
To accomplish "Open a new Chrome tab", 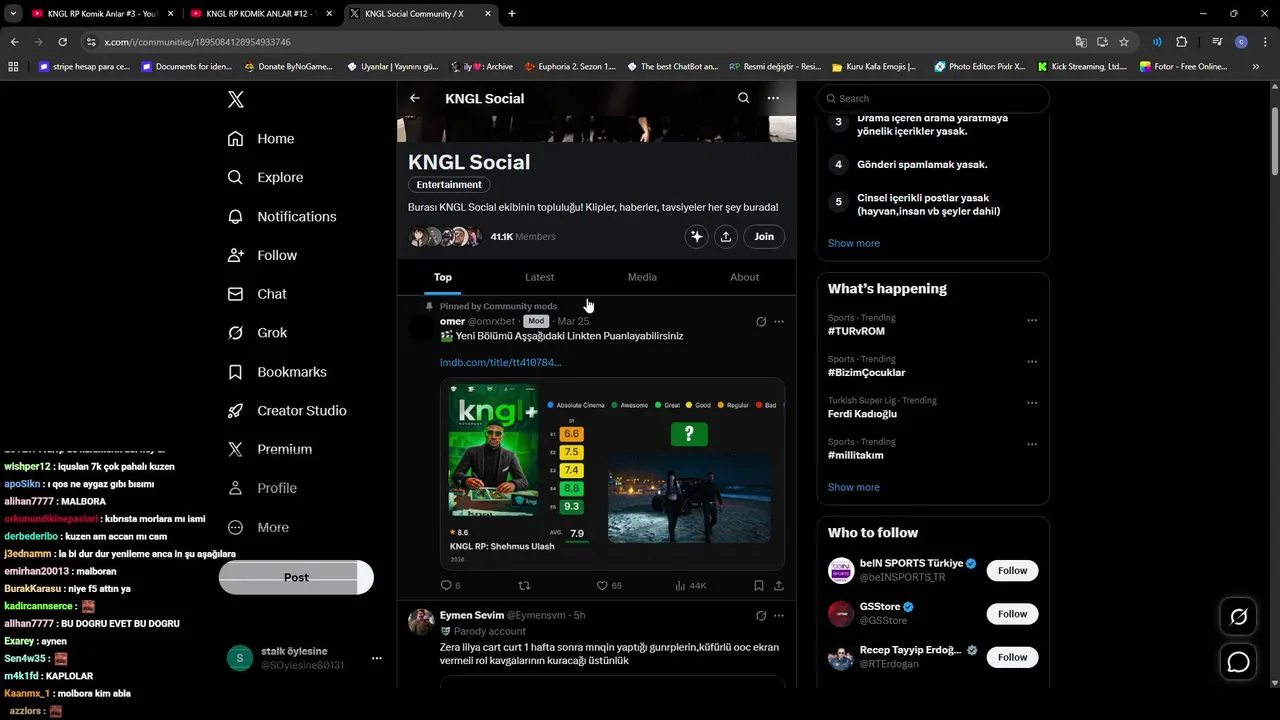I will (x=512, y=14).
